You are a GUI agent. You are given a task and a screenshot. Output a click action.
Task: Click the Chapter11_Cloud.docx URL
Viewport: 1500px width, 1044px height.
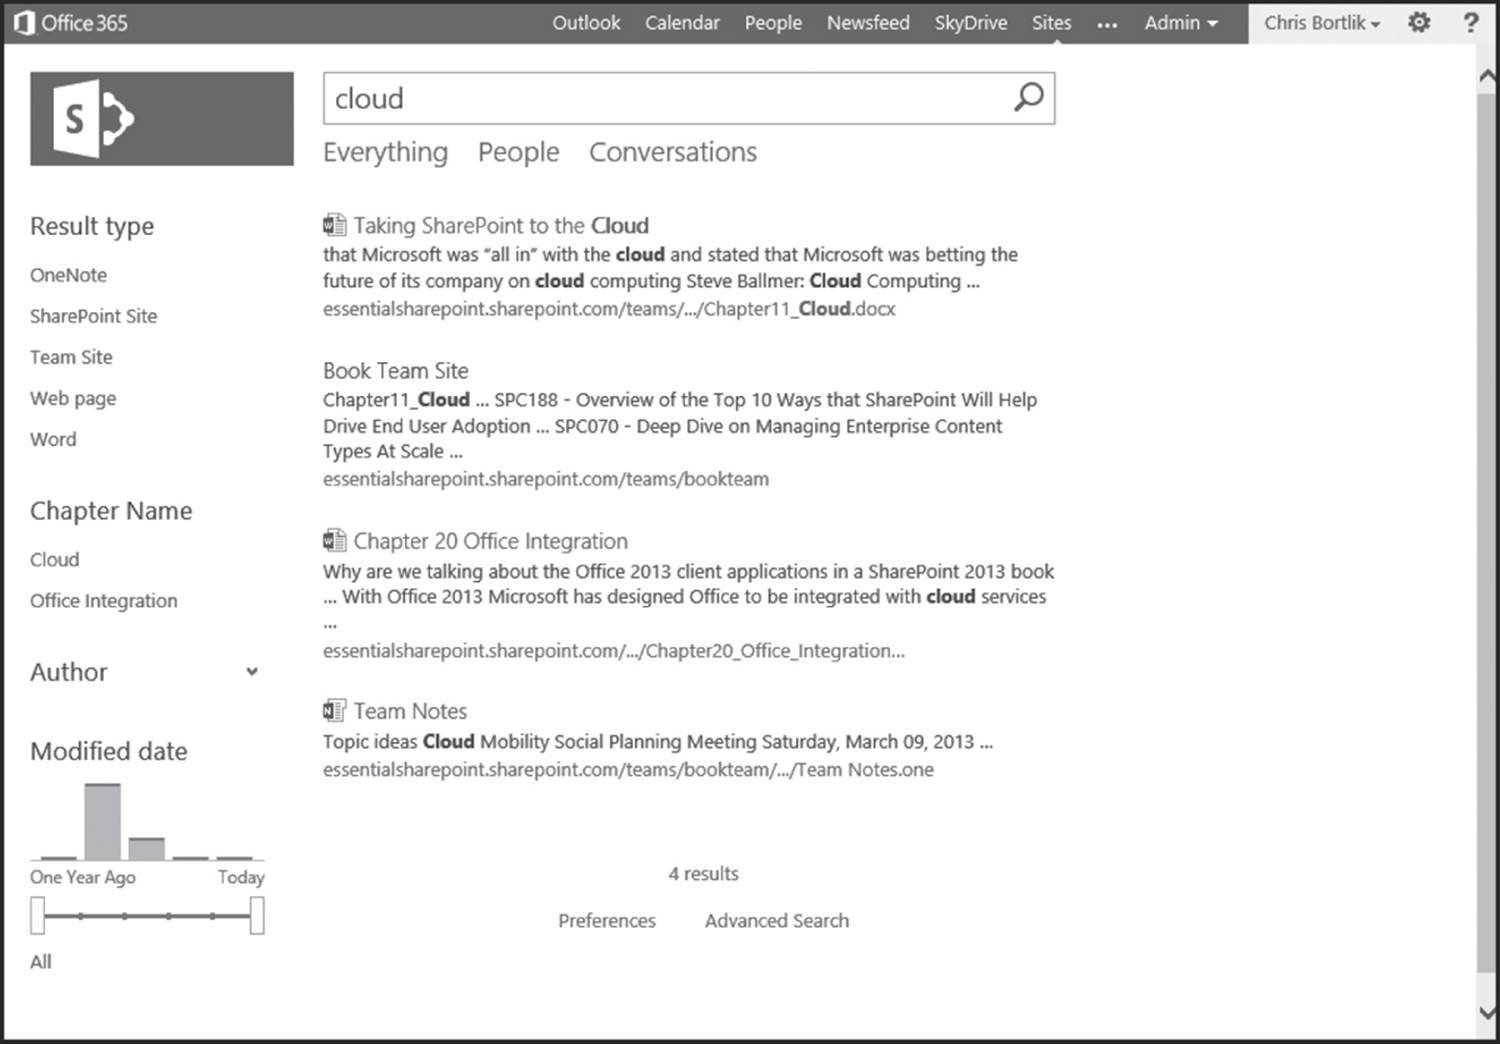[609, 309]
